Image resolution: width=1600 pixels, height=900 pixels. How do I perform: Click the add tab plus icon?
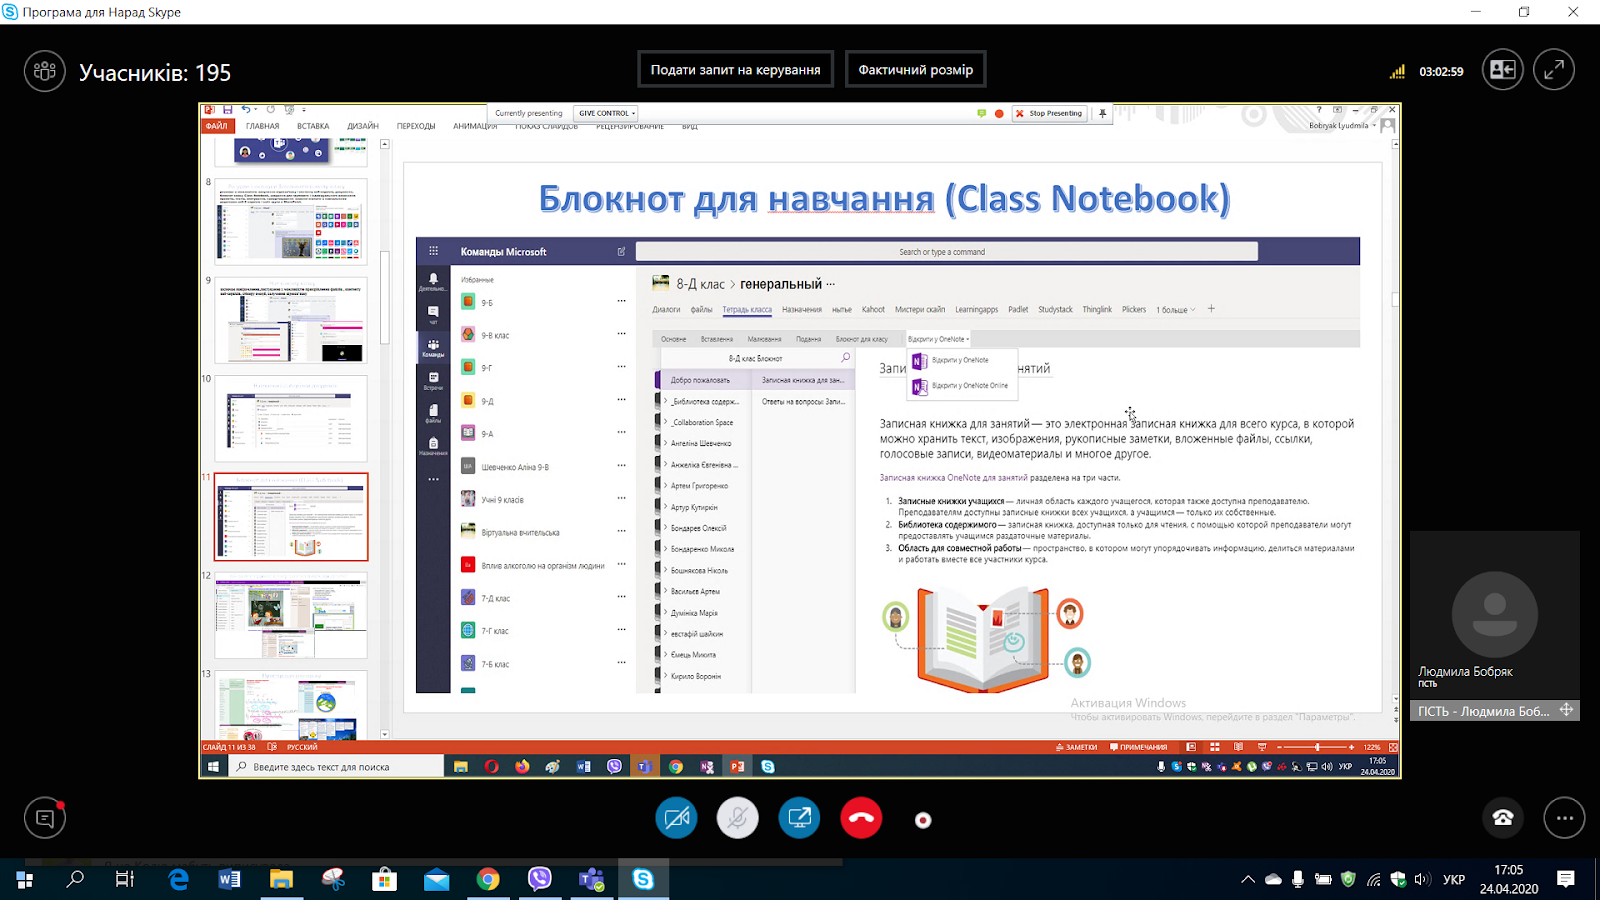[1211, 309]
